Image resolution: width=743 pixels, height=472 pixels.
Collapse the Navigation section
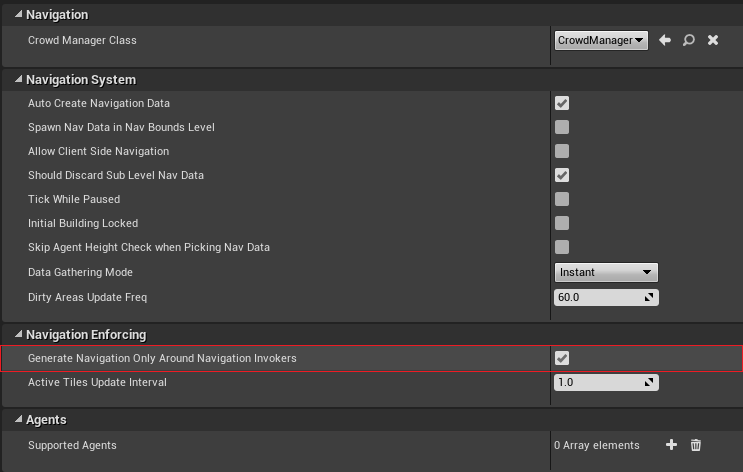coord(18,14)
